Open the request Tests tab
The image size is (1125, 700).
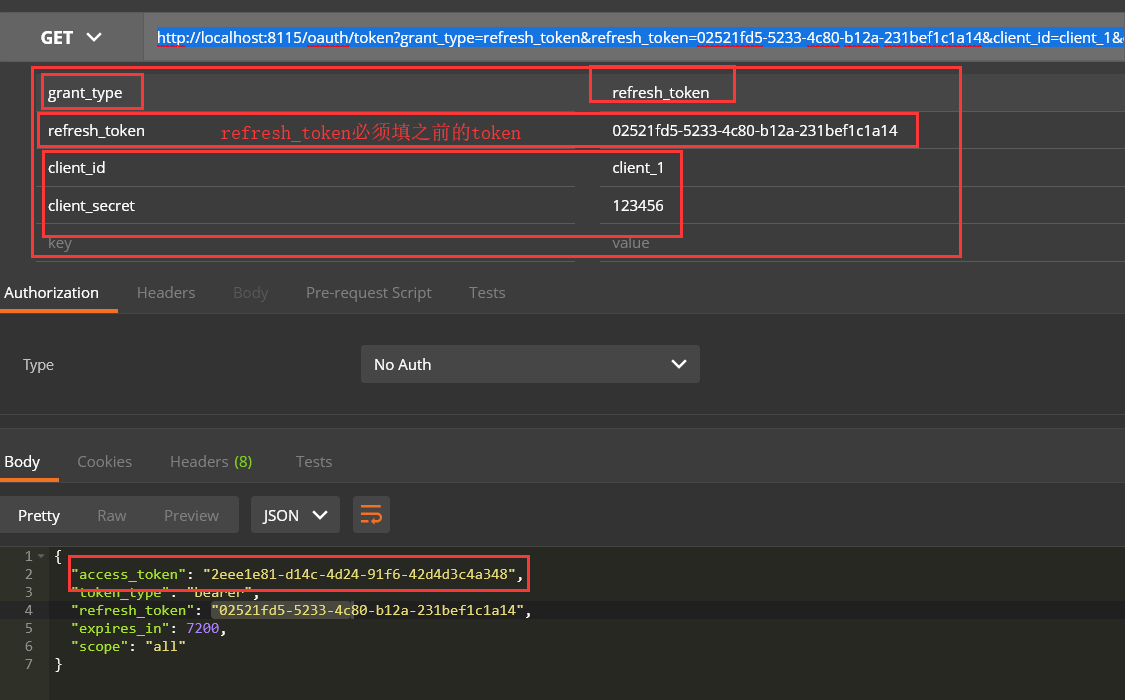pos(487,293)
